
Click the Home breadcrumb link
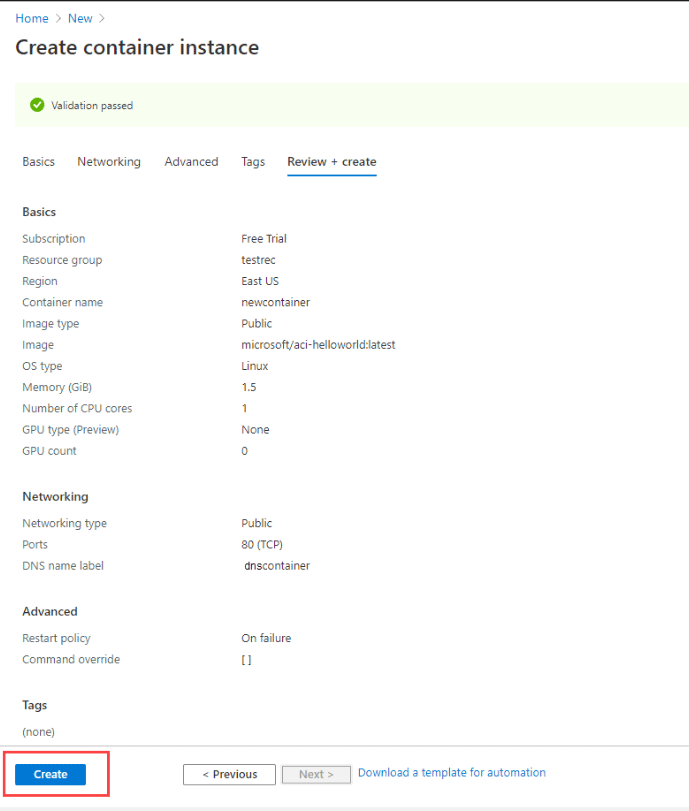point(31,18)
